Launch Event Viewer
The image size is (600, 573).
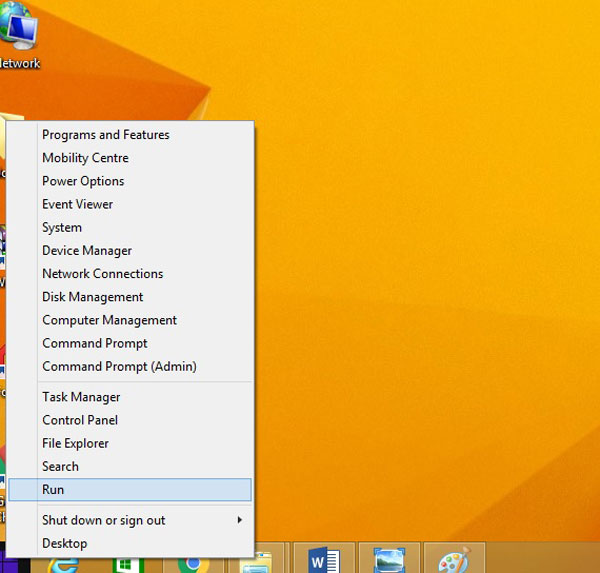(x=130, y=204)
